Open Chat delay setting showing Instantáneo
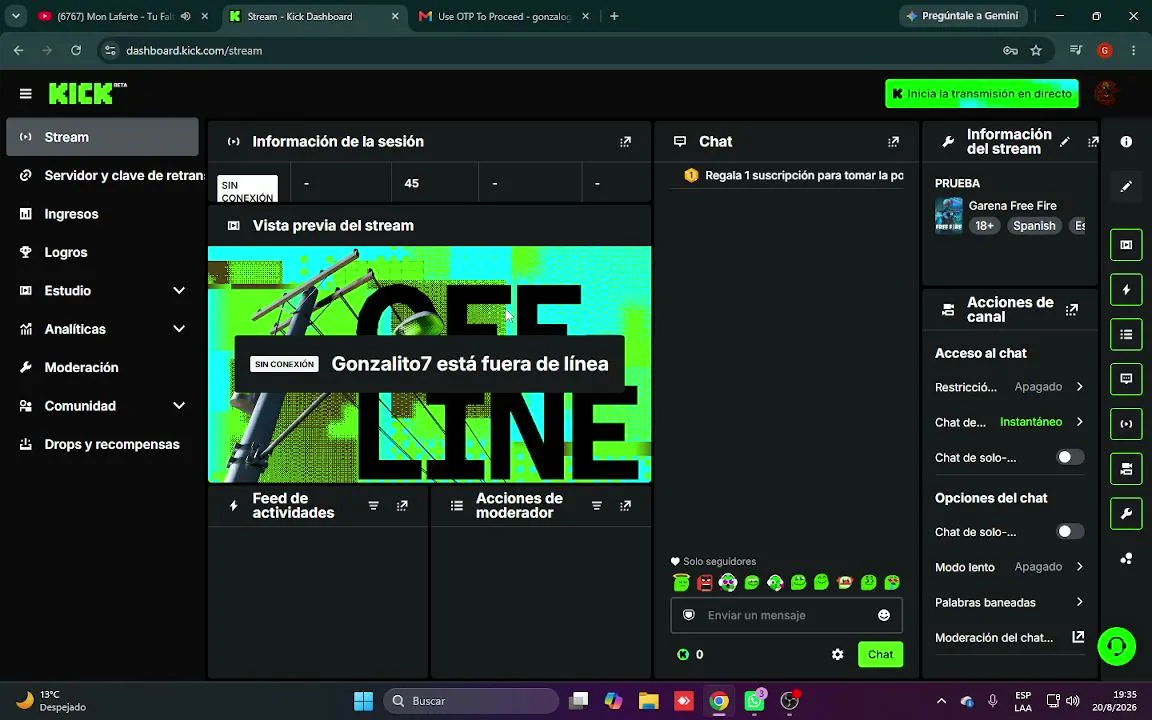The image size is (1152, 720). [1009, 422]
